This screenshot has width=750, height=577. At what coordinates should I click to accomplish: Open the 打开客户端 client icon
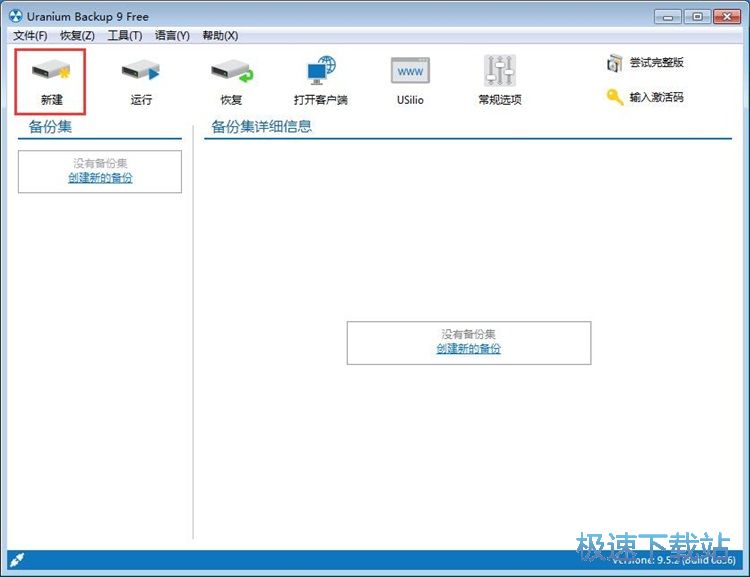tap(321, 70)
